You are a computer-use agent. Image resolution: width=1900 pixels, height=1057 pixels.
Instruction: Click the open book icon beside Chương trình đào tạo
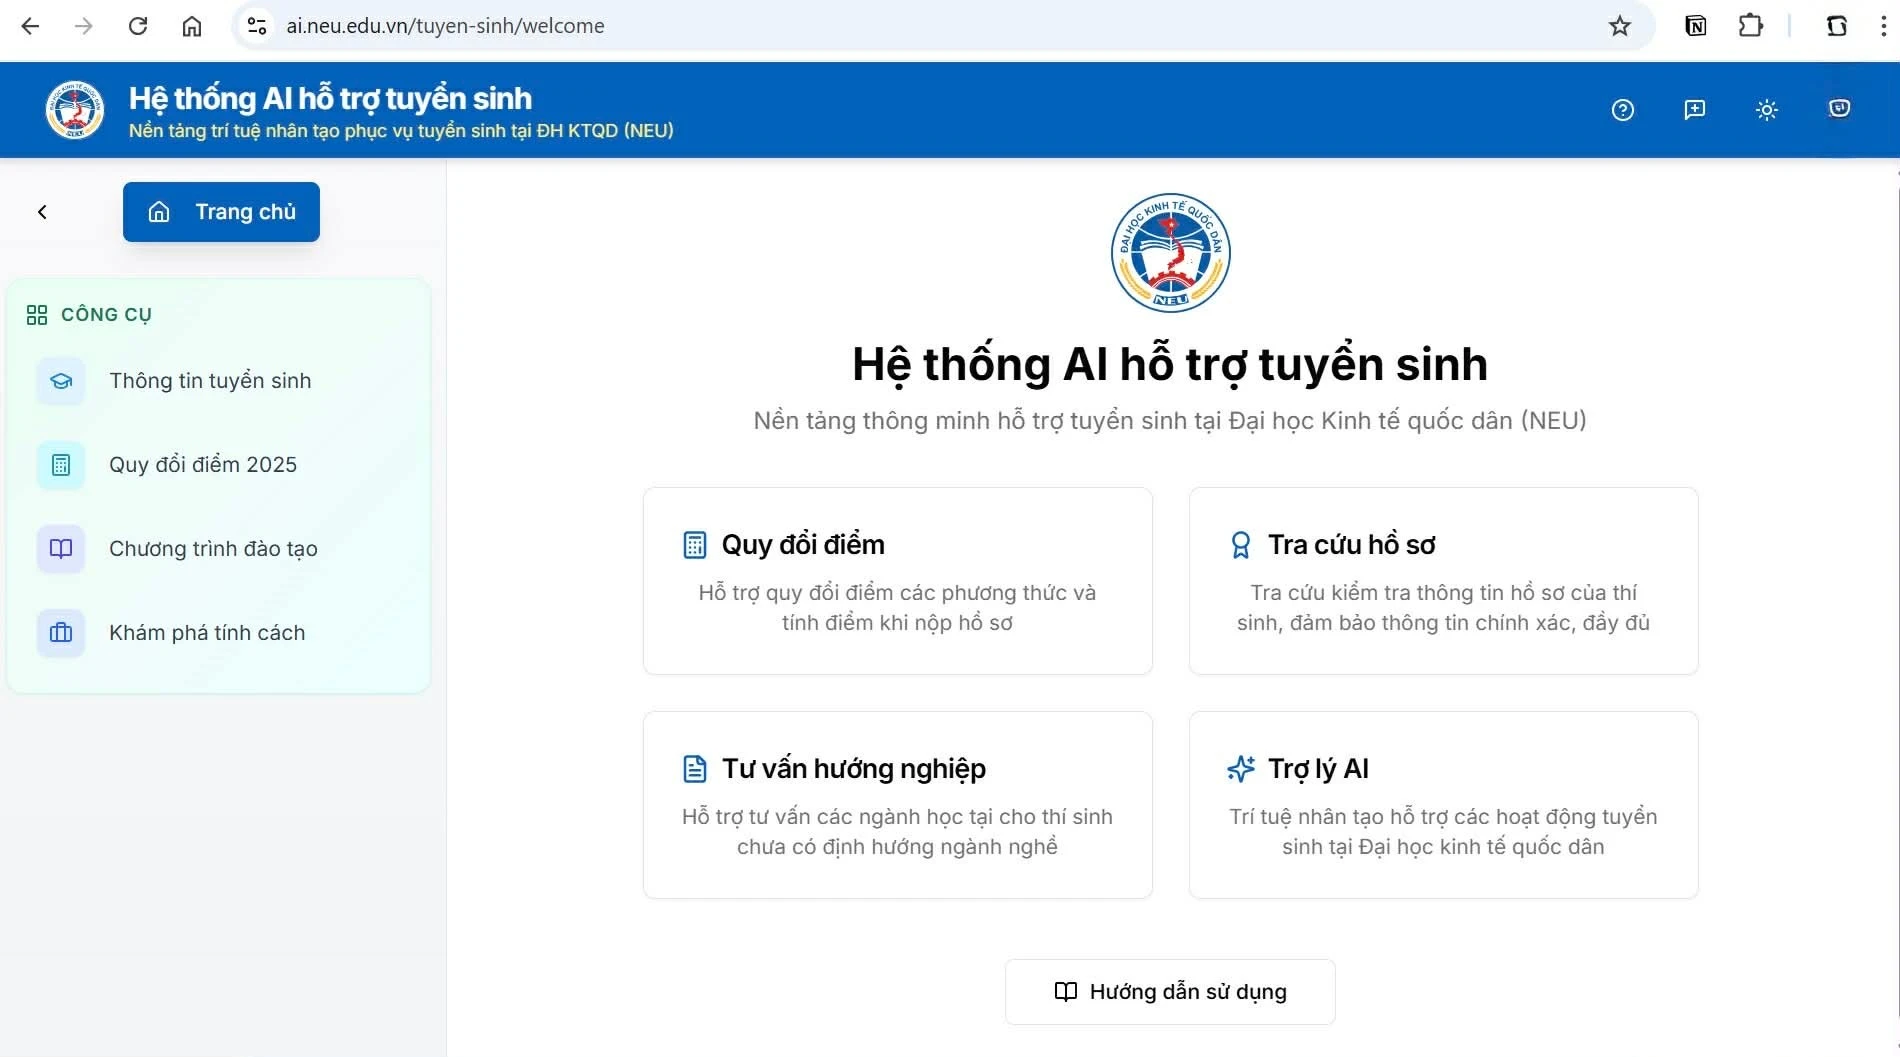[x=61, y=549]
